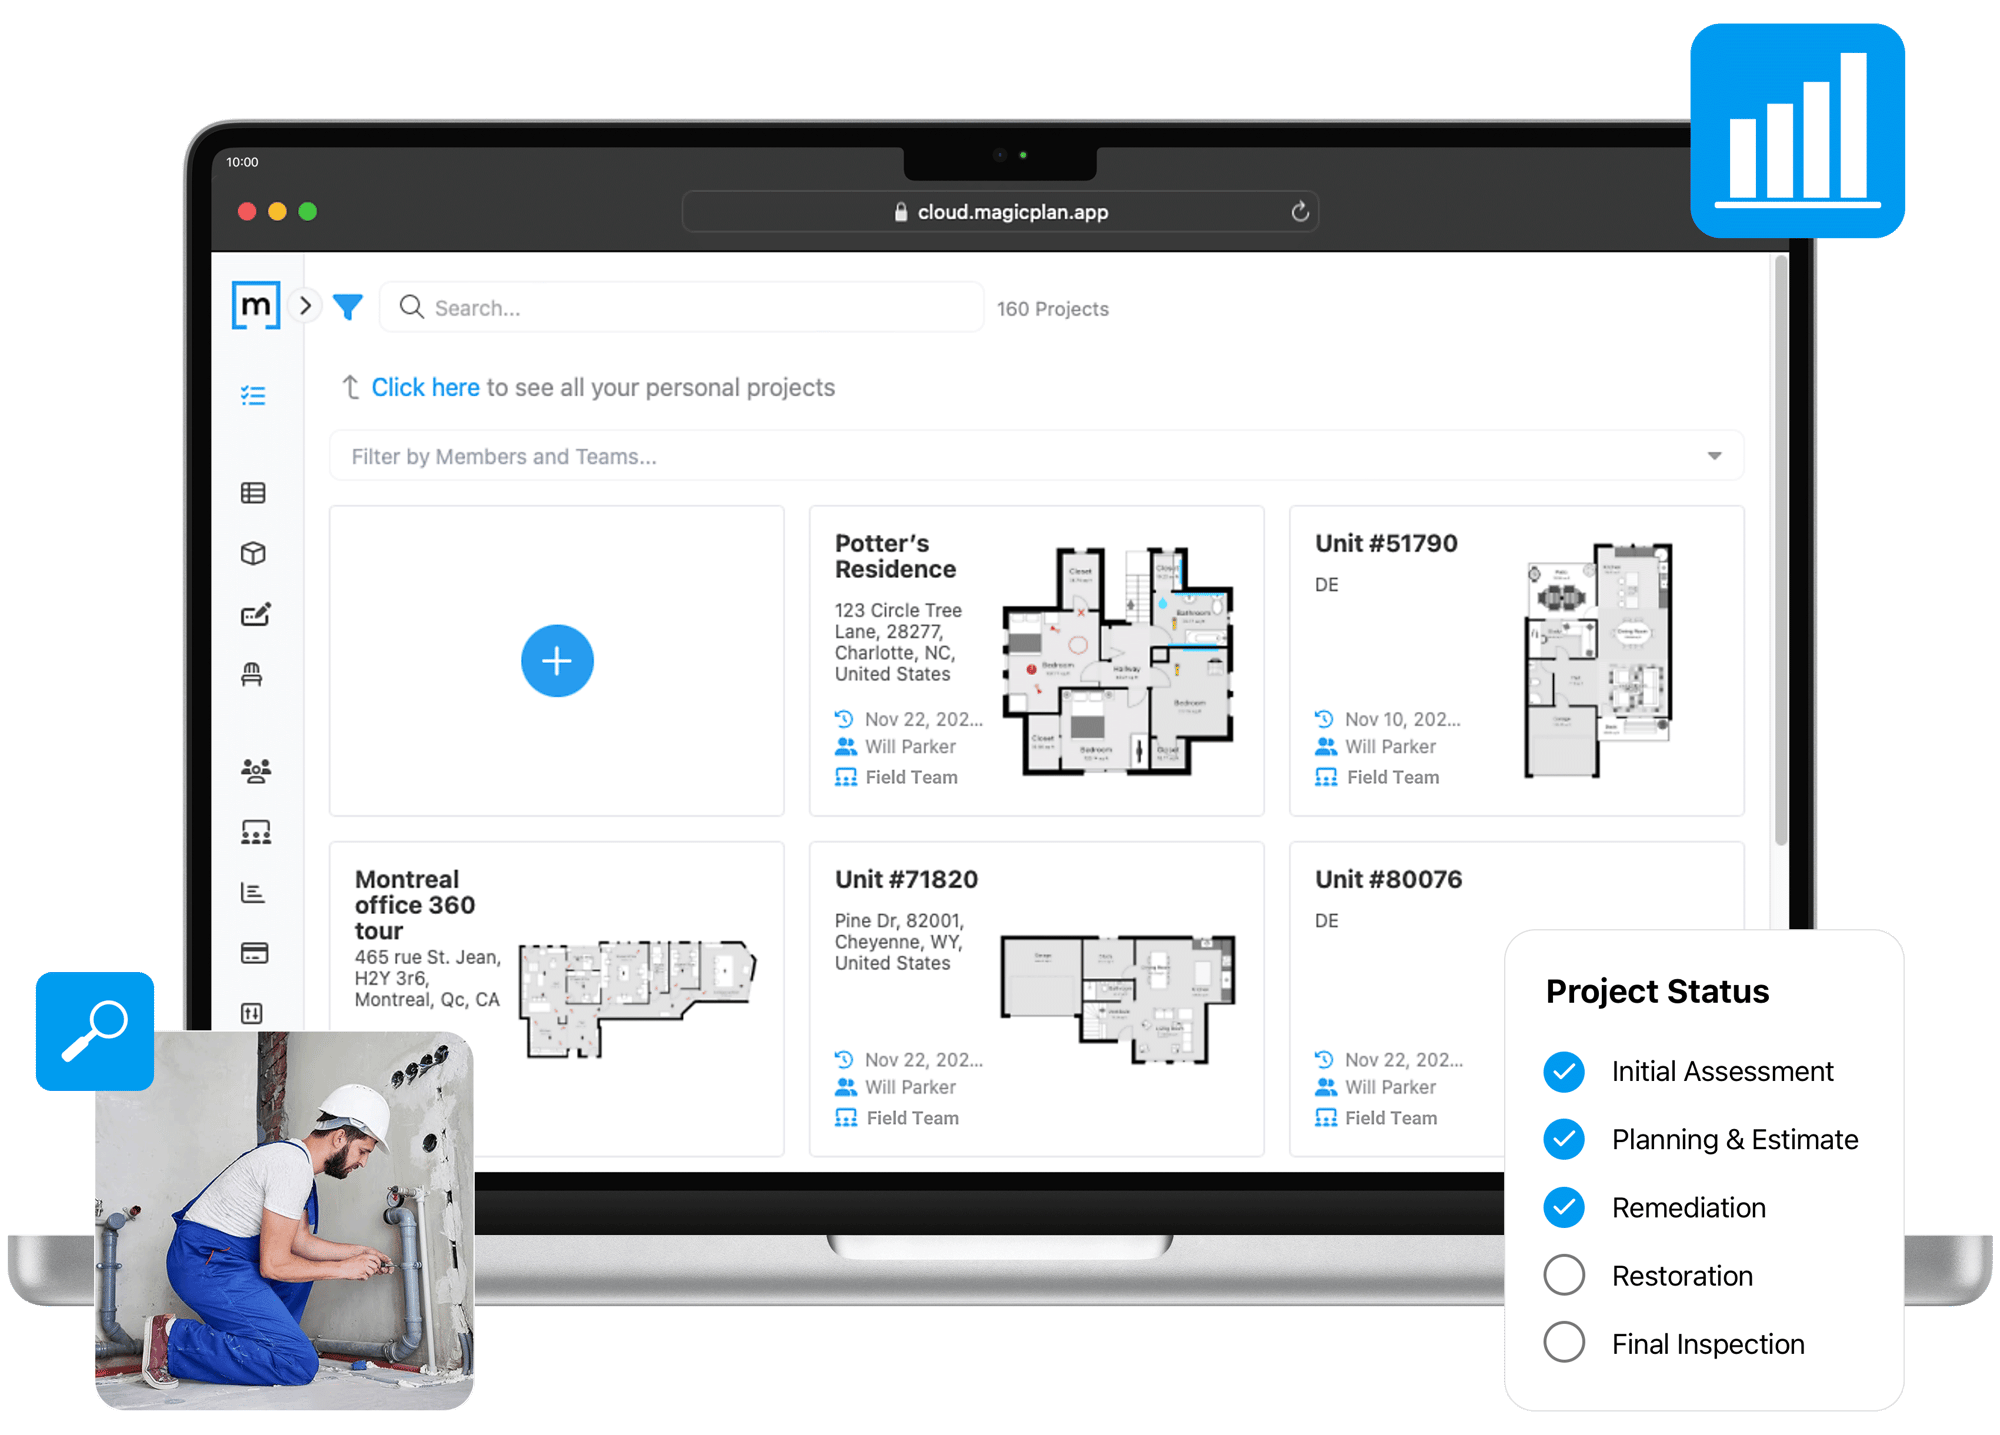The width and height of the screenshot is (2000, 1435).
Task: Open the credit card billing icon in sidebar
Action: coord(253,952)
